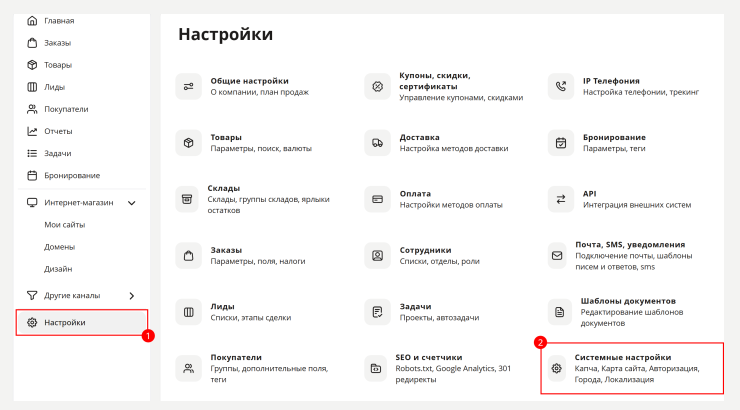Open SEO и счетчики title
Viewport: 740px width, 410px height.
(429, 358)
